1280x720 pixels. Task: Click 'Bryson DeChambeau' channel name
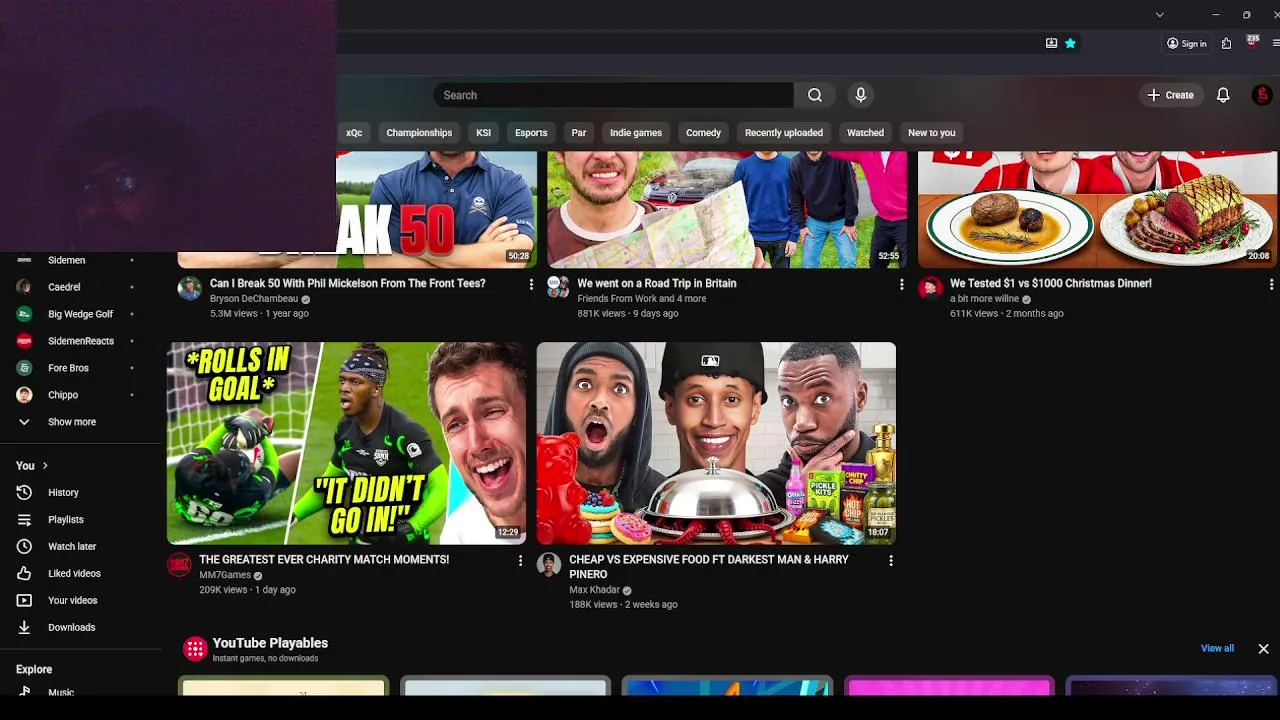tap(254, 299)
